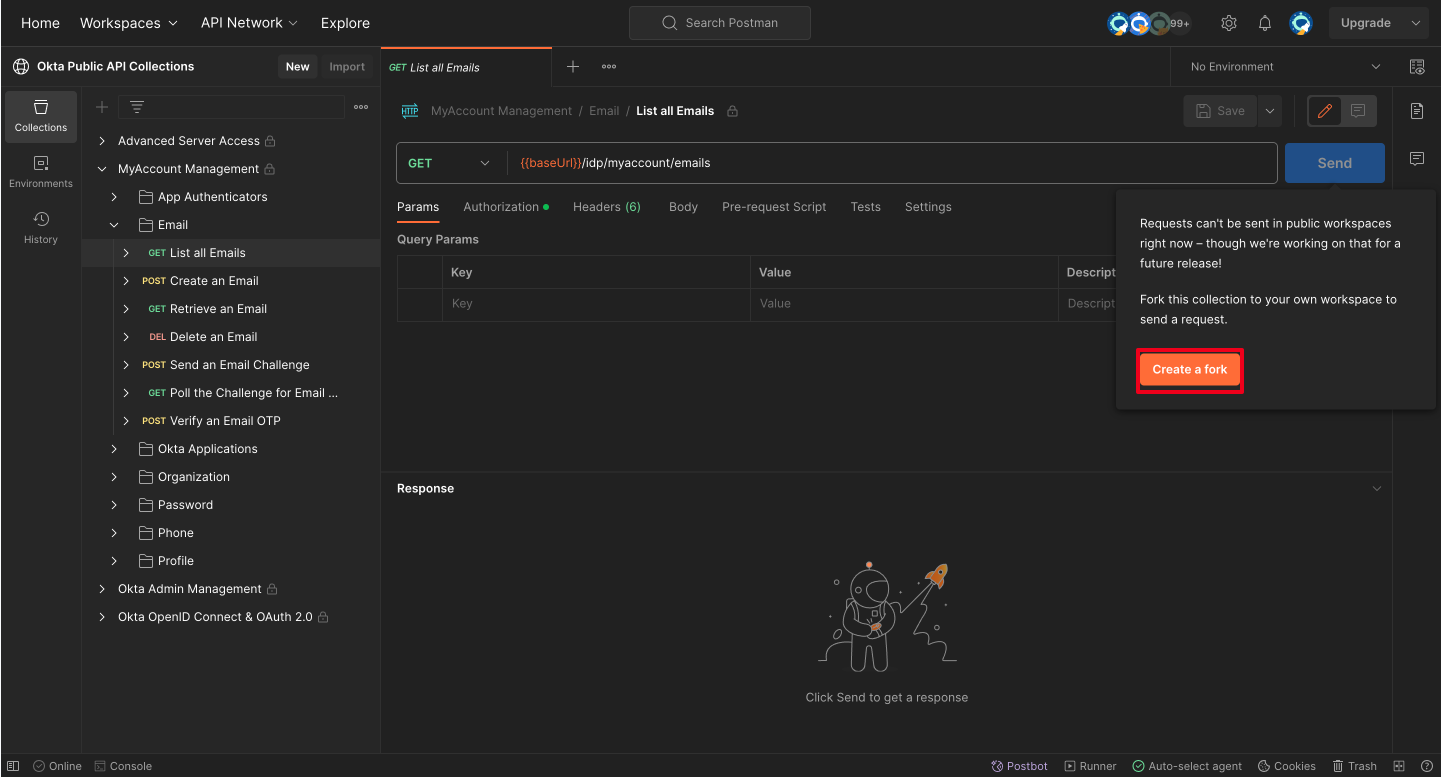Screen dimensions: 1441x777
Task: Collapse the MyAccount Management collection
Action: click(x=102, y=169)
